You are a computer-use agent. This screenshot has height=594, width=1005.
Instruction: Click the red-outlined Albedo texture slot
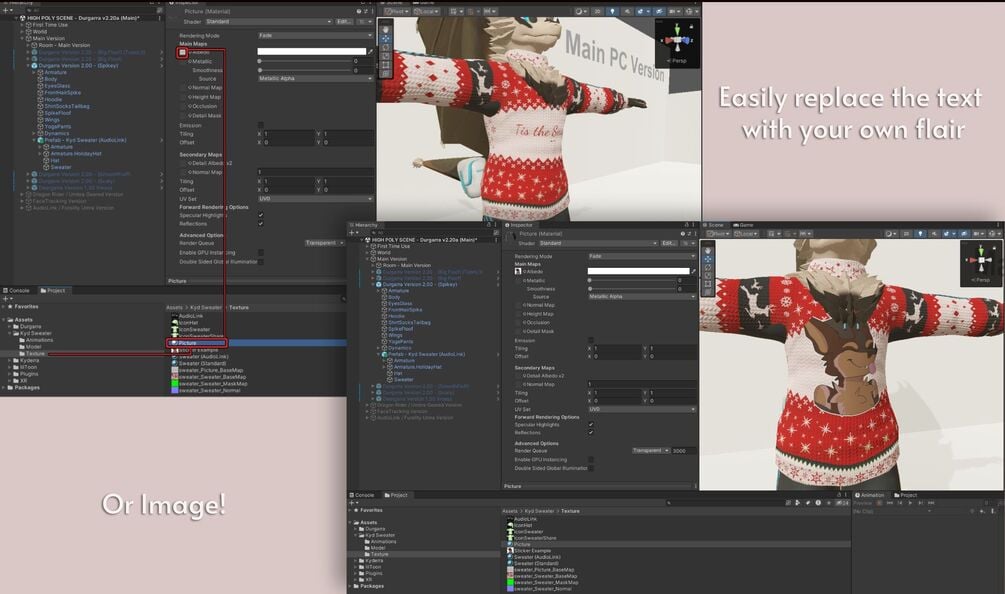point(182,53)
